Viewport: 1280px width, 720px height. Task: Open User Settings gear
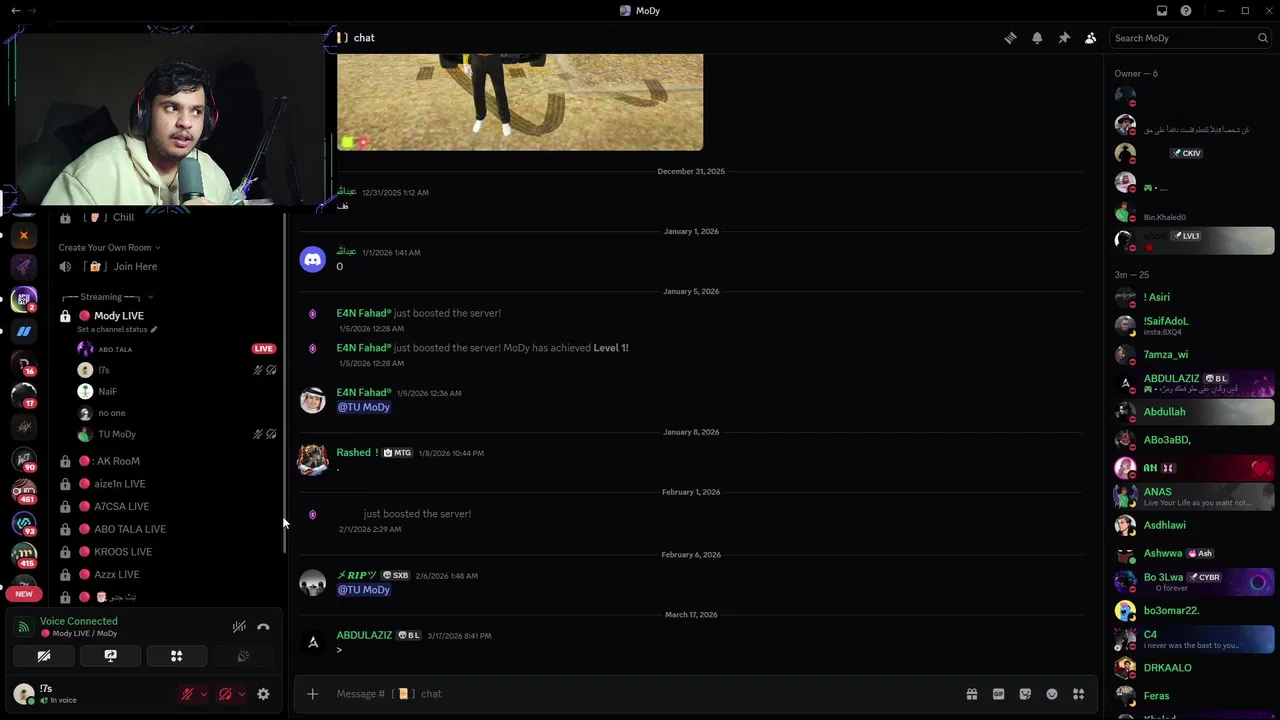pos(263,694)
